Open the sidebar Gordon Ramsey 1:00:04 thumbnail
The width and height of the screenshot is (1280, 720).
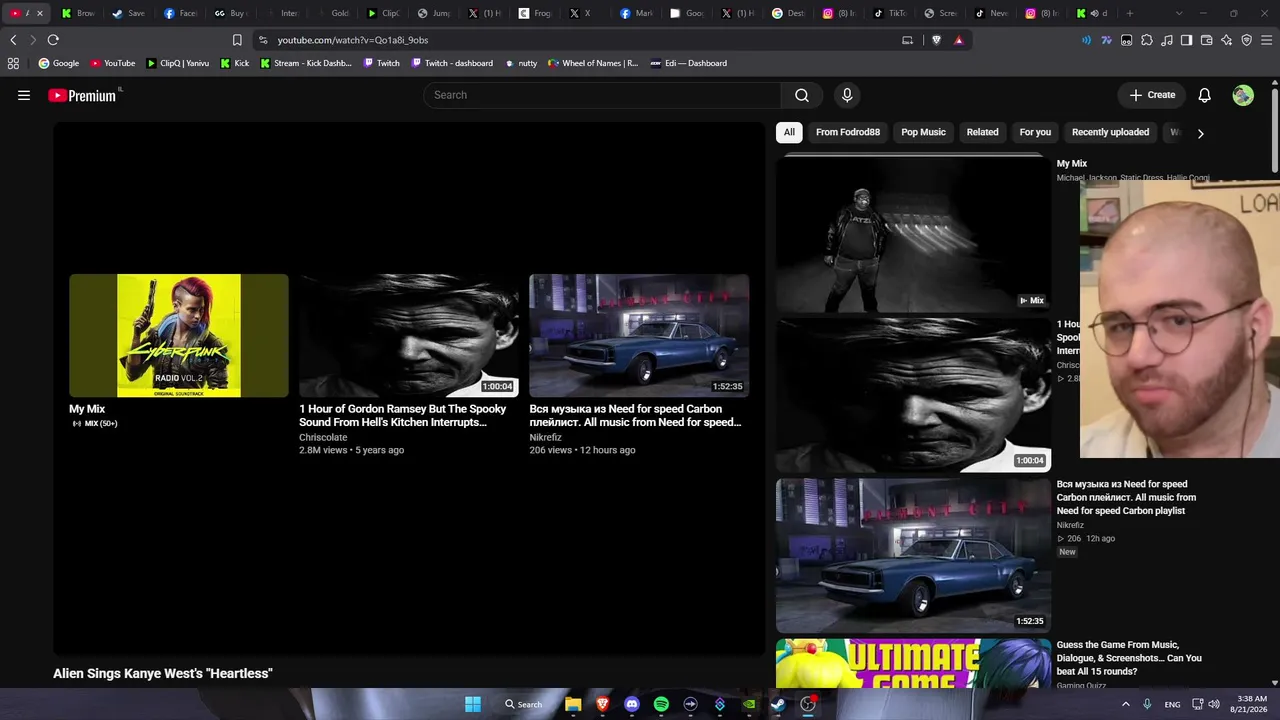point(913,395)
